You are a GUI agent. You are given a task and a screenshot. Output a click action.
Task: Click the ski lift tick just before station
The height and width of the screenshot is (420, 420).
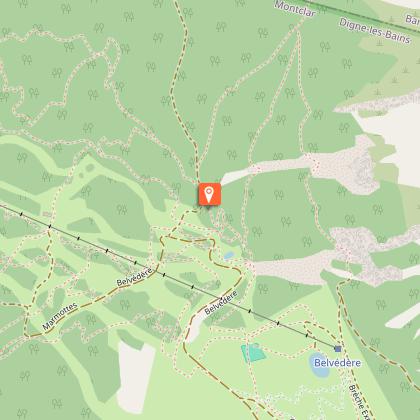click(x=307, y=335)
